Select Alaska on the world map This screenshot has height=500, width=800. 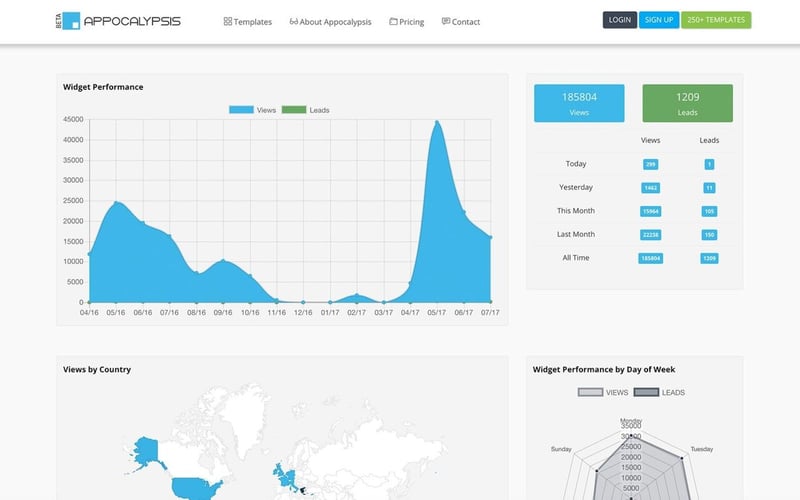tap(145, 452)
